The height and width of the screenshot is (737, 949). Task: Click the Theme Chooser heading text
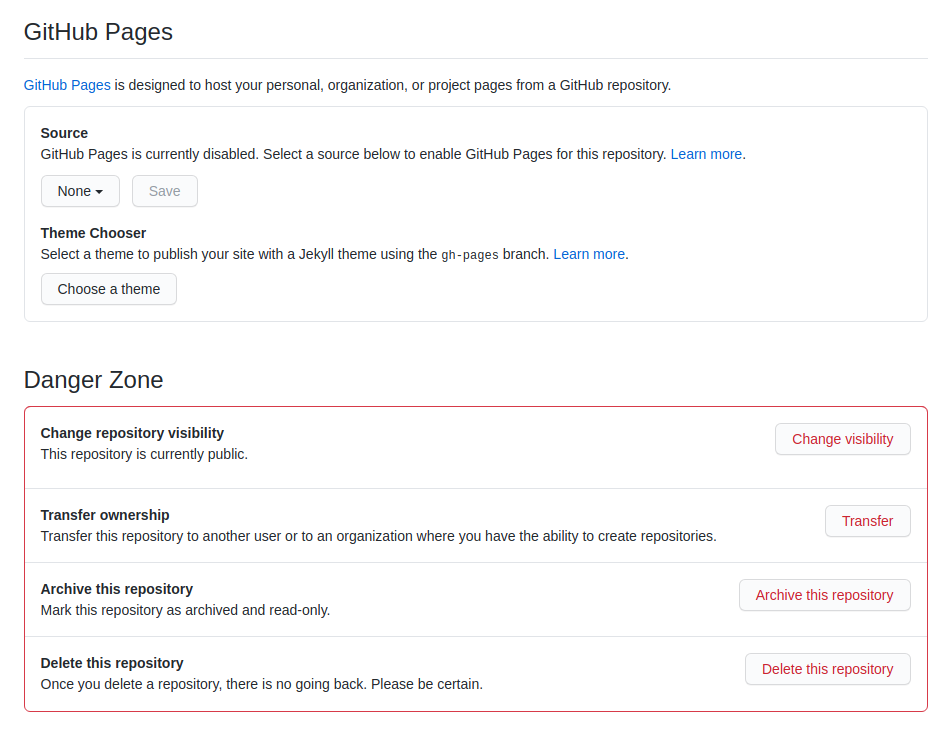point(93,233)
